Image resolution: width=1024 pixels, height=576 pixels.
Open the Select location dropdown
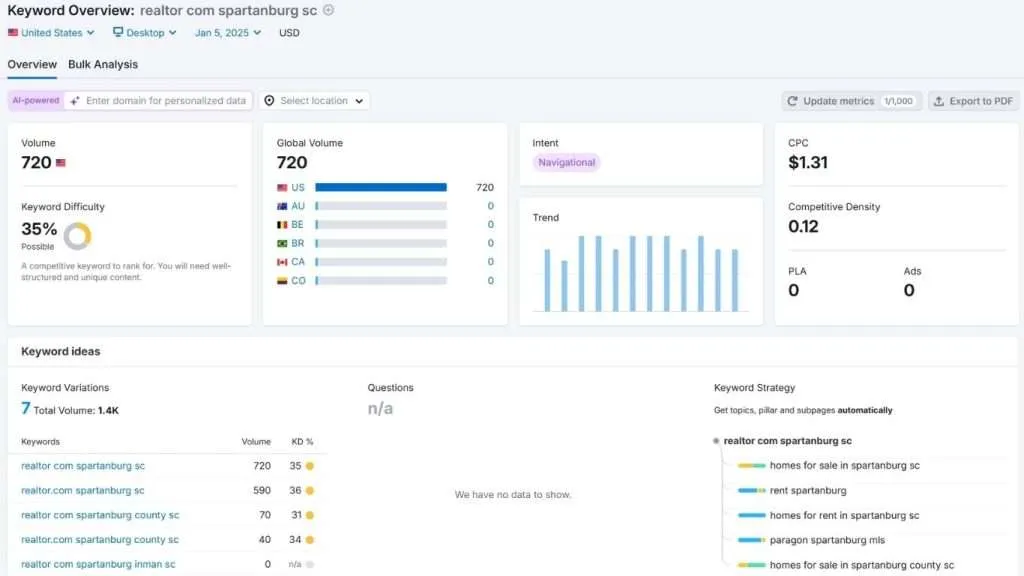314,101
